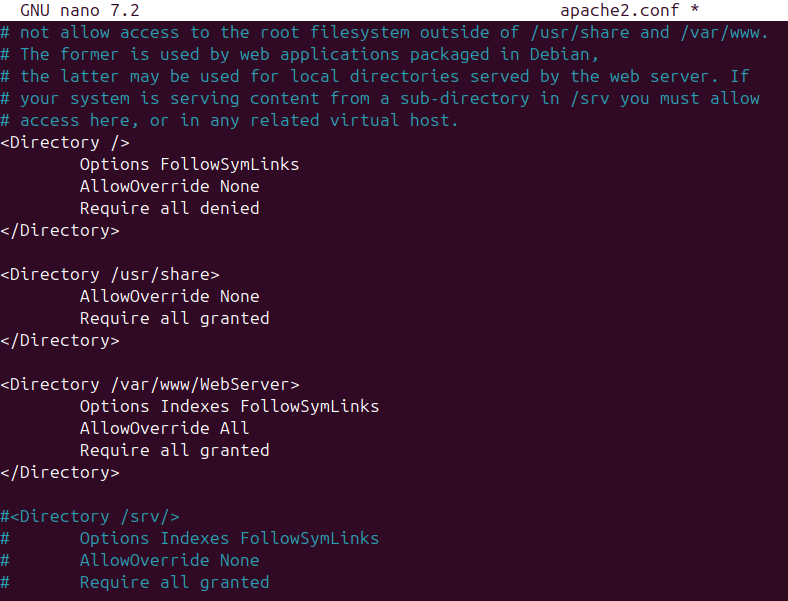Click the closing </Directory> tag below "Require all denied"

[60, 230]
